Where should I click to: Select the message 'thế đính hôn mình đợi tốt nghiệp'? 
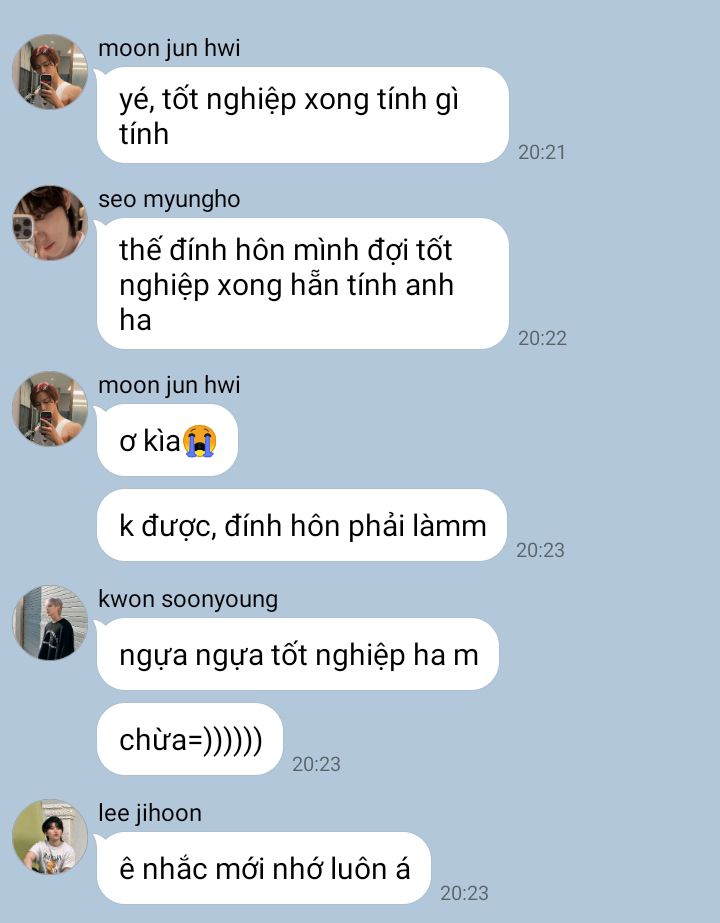303,284
